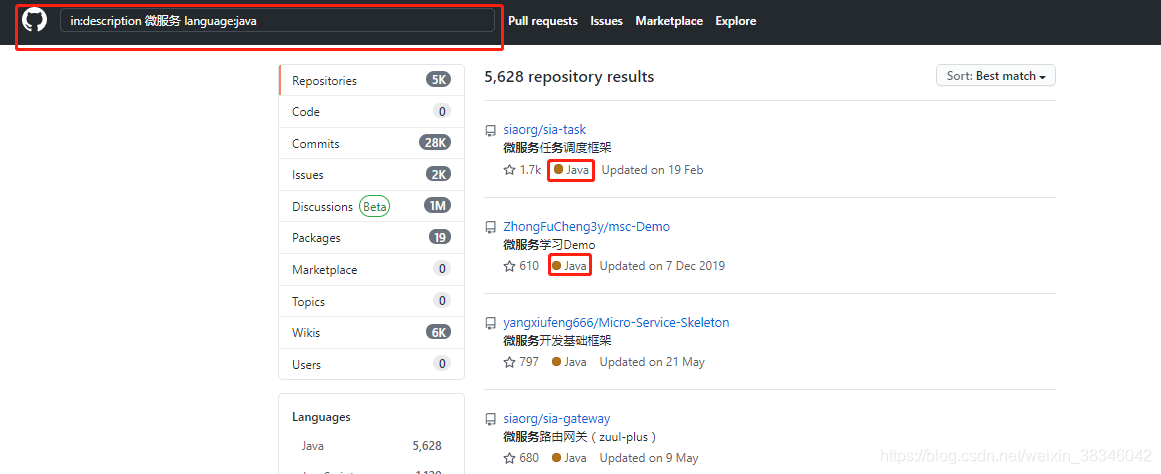Screen dimensions: 1161x474
Task: Click the 1.7k stars link for sia-task
Action: (x=523, y=170)
